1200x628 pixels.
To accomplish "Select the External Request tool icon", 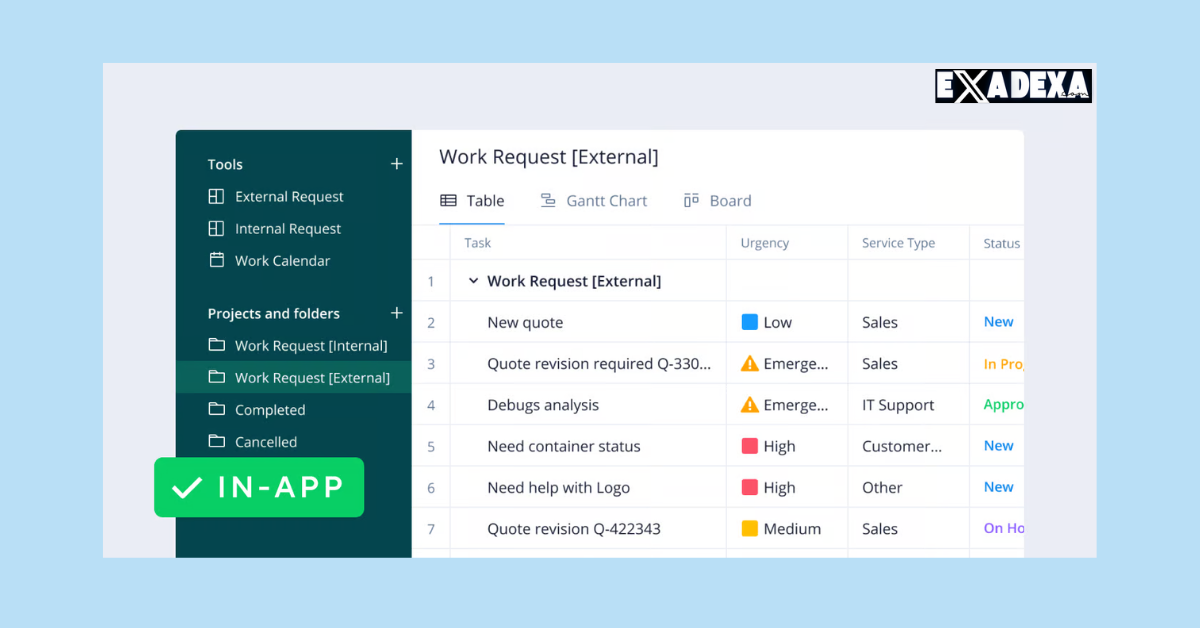I will 216,196.
